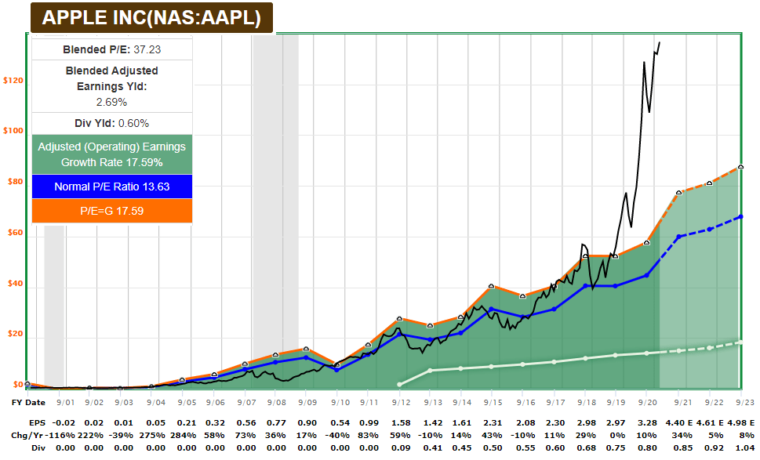Click blue dashed line endpoint at 9/23
The height and width of the screenshot is (460, 760).
pyautogui.click(x=740, y=217)
